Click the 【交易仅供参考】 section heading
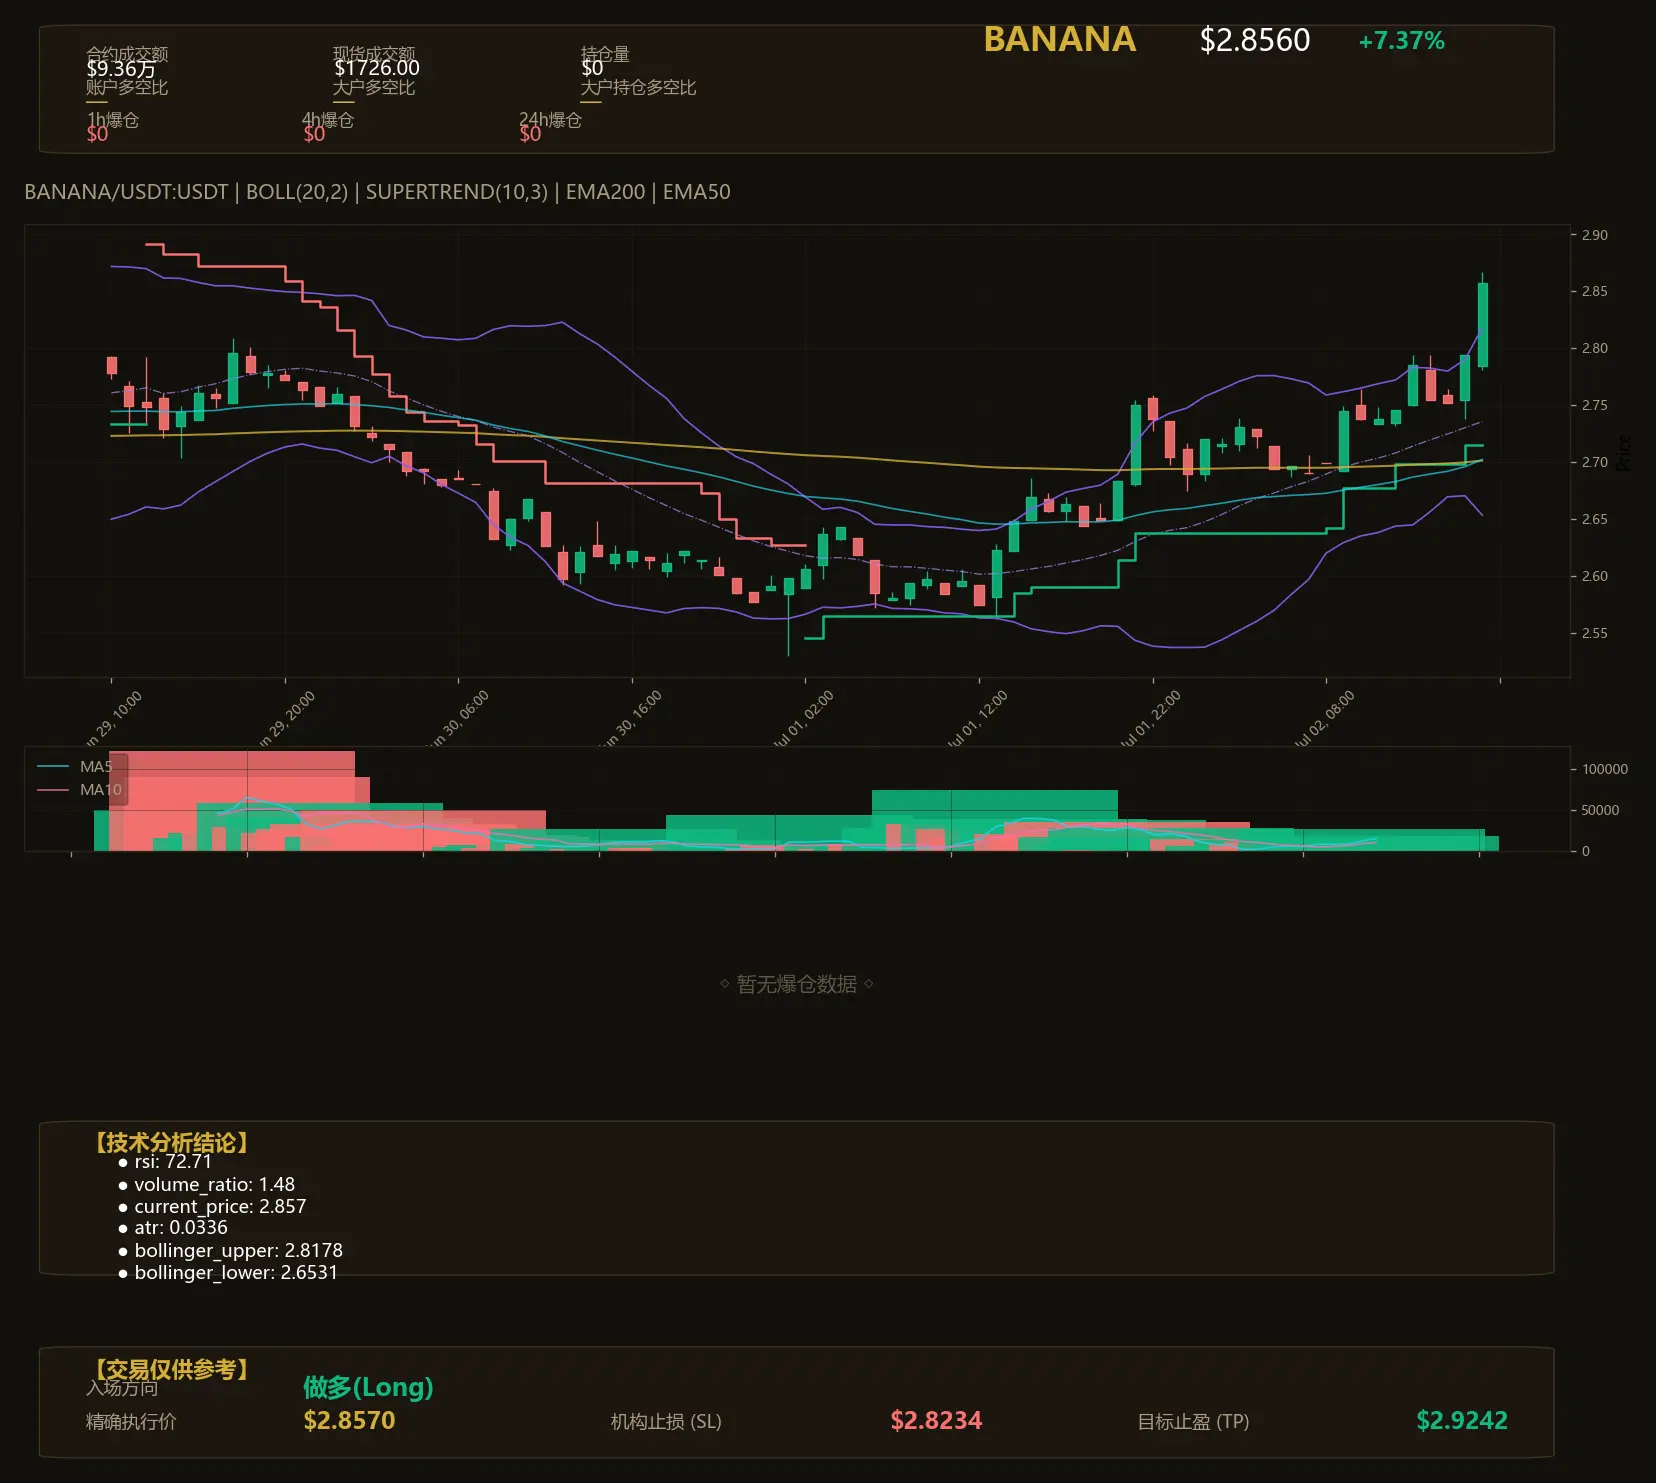The image size is (1656, 1483). coord(171,1369)
